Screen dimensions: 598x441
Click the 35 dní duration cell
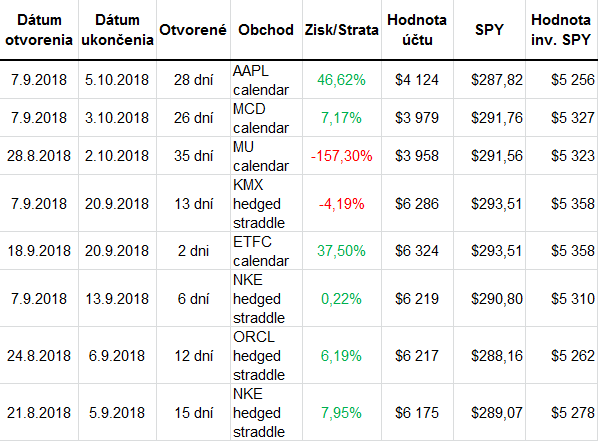click(x=193, y=156)
